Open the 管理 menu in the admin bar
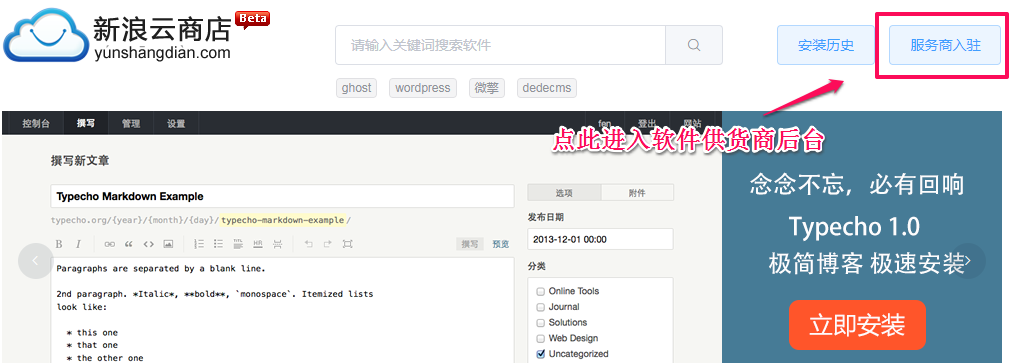This screenshot has width=1011, height=363. click(131, 124)
